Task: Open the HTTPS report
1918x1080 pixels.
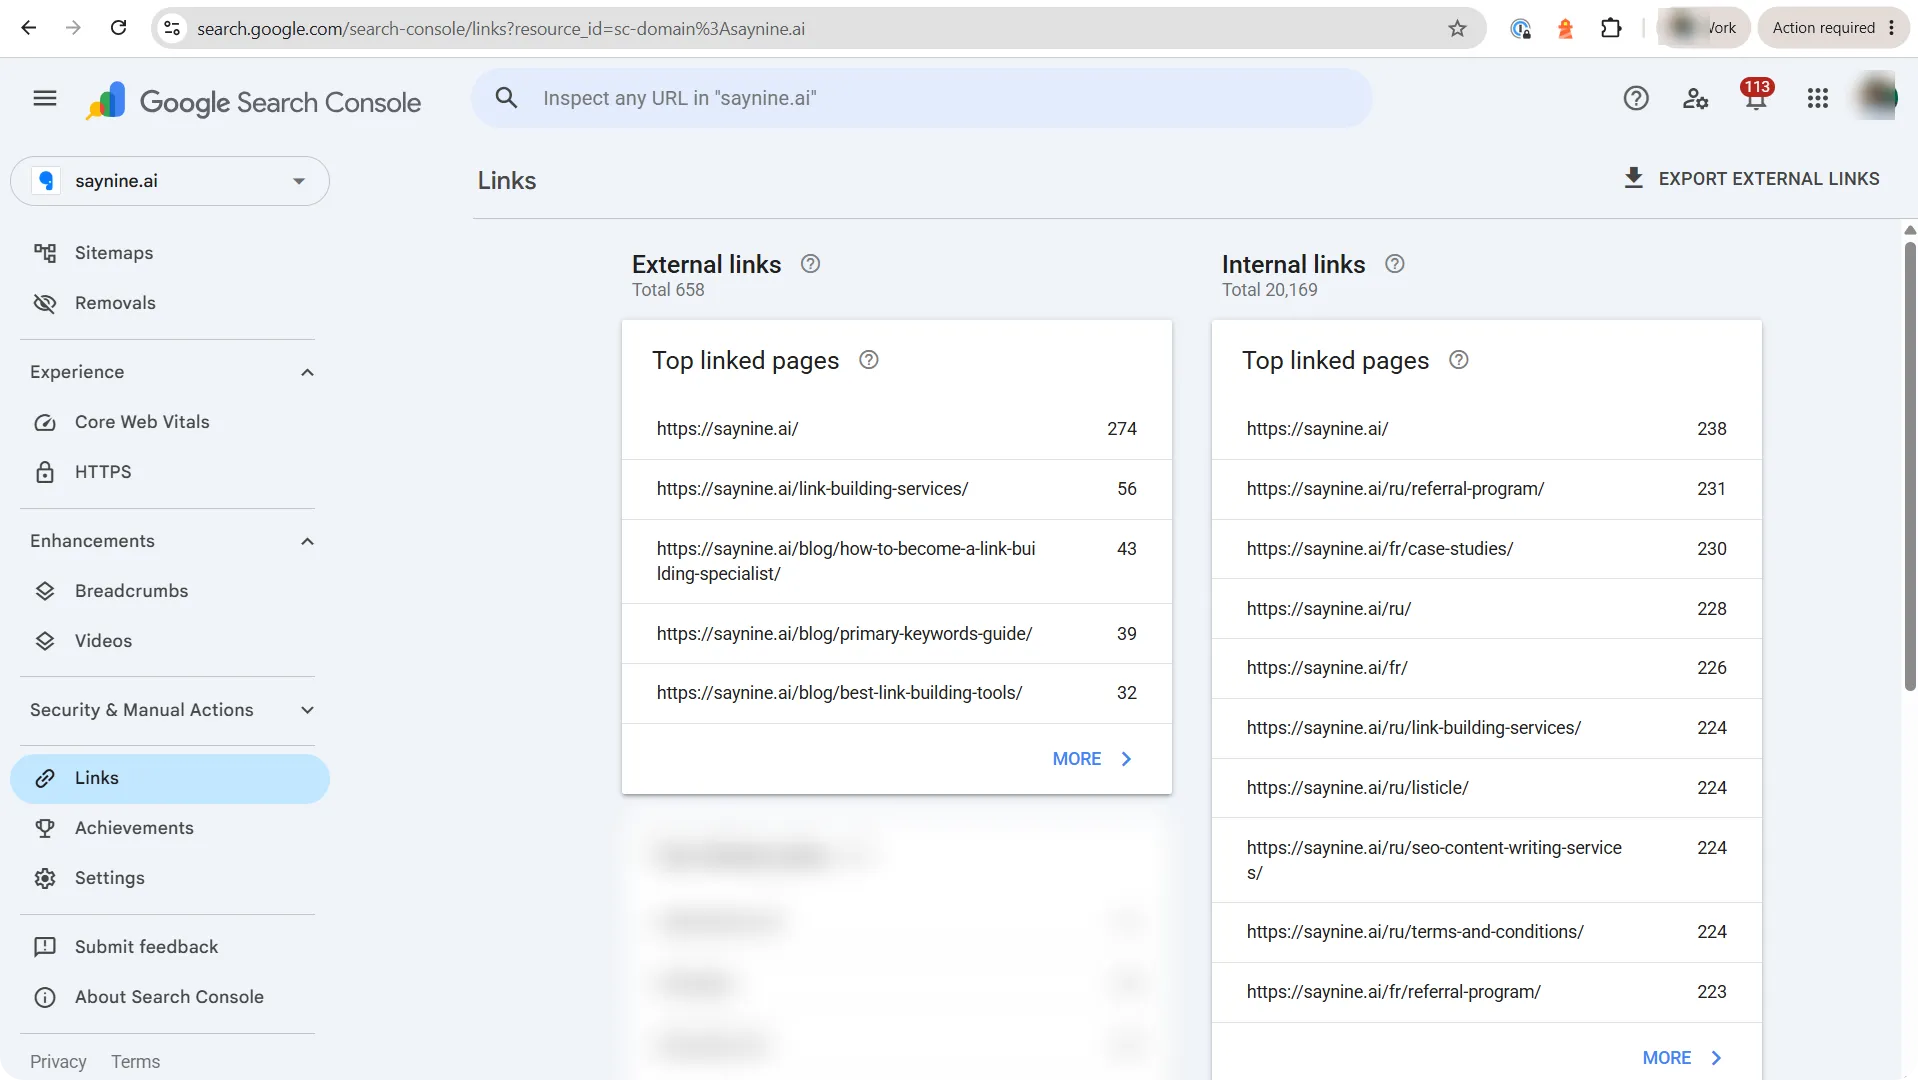Action: (170, 472)
